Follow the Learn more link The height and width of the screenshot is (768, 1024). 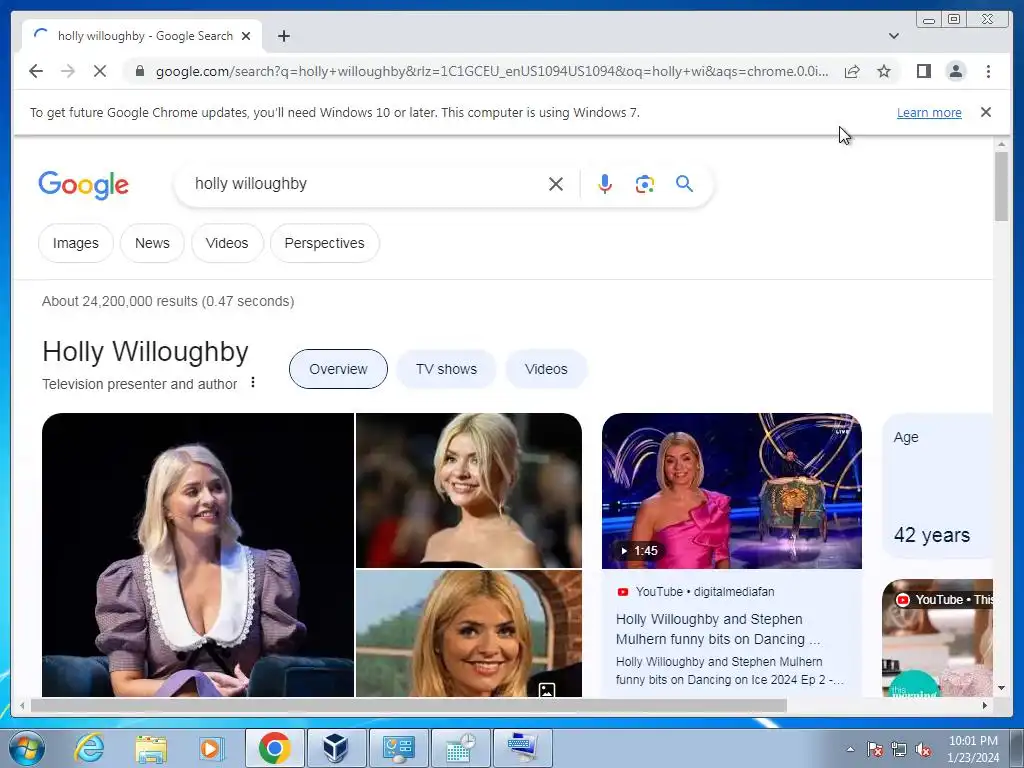tap(929, 112)
